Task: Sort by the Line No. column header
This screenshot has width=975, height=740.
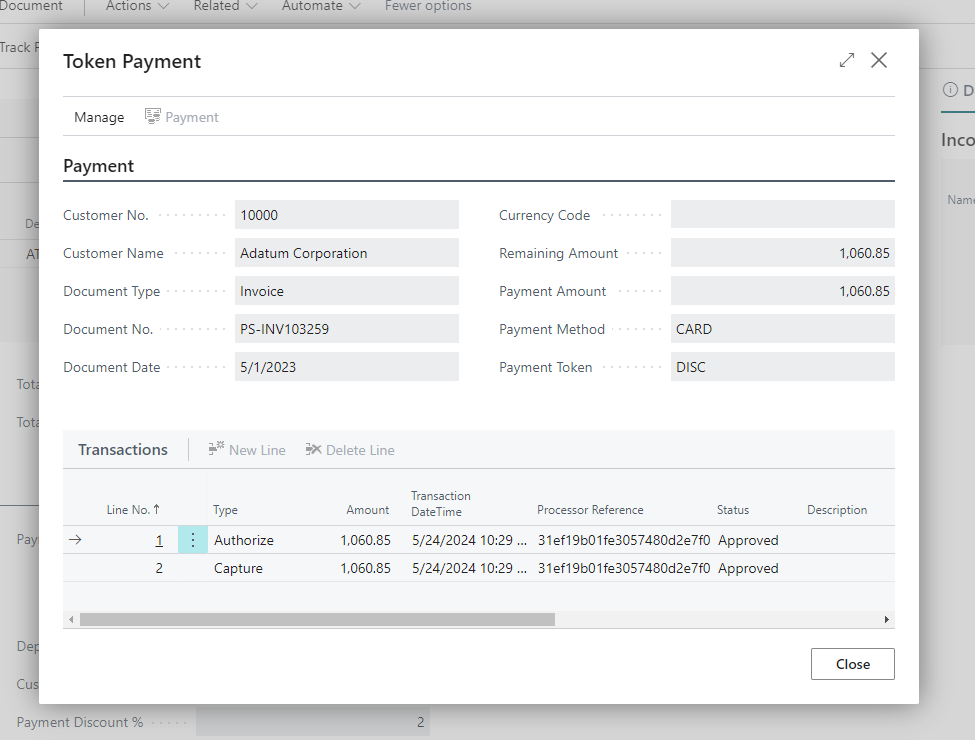Action: click(133, 510)
